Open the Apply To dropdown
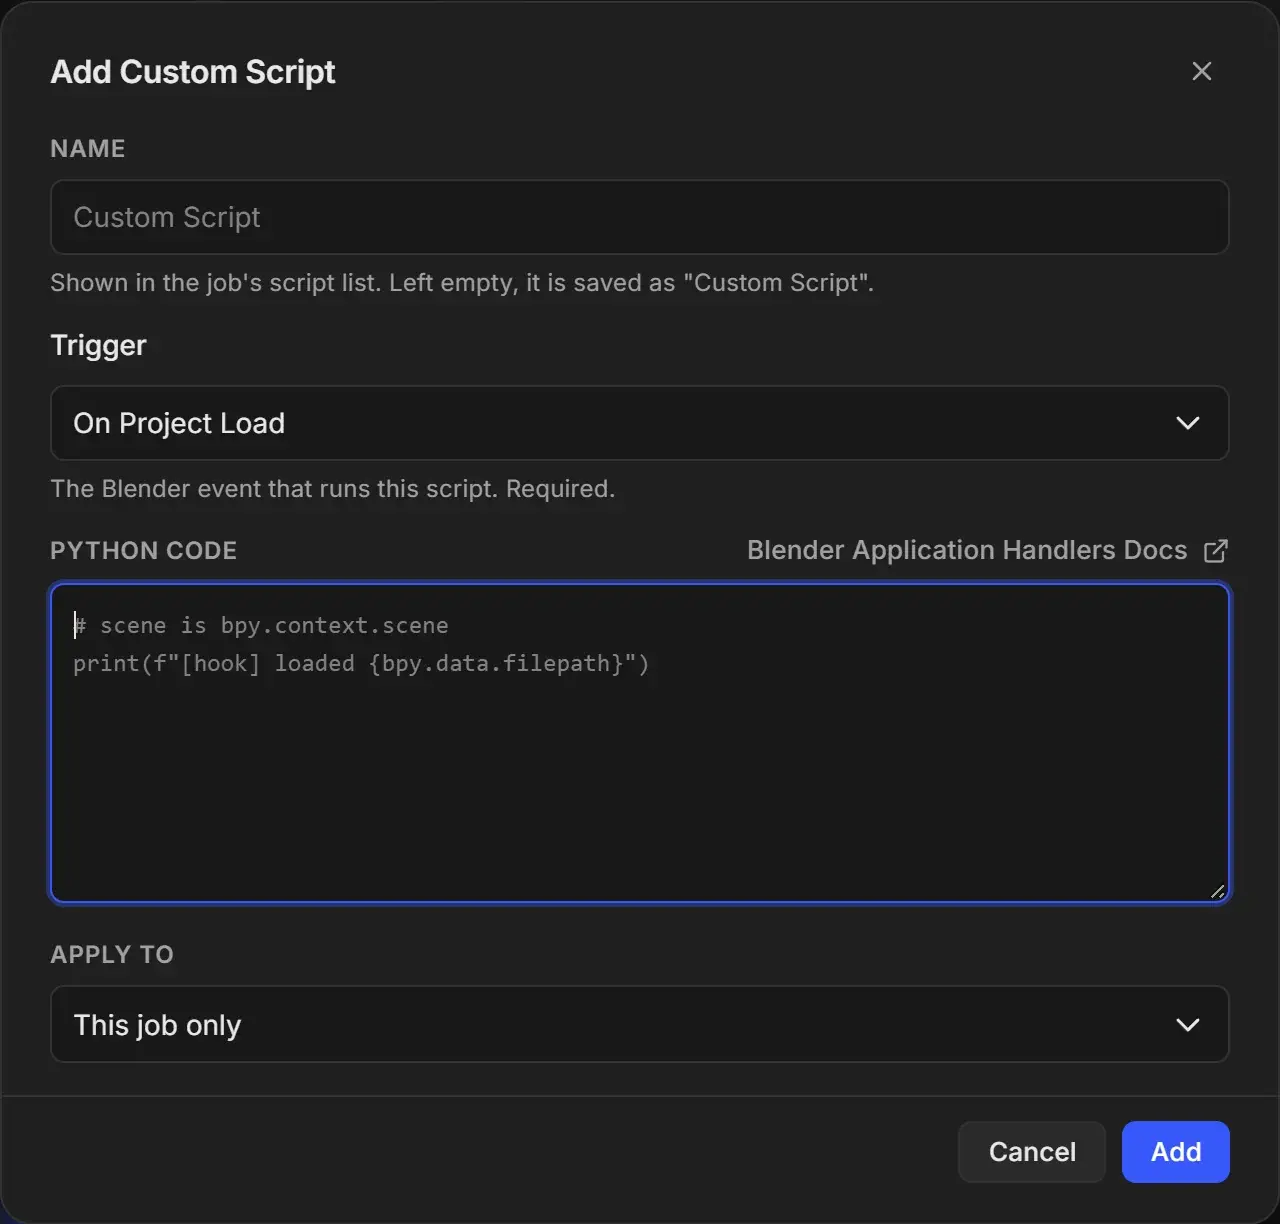The width and height of the screenshot is (1280, 1224). [639, 1024]
